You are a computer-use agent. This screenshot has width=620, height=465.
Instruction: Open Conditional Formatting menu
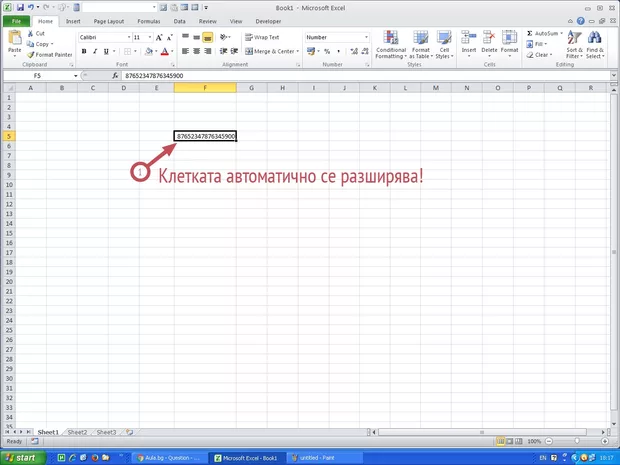coord(391,45)
